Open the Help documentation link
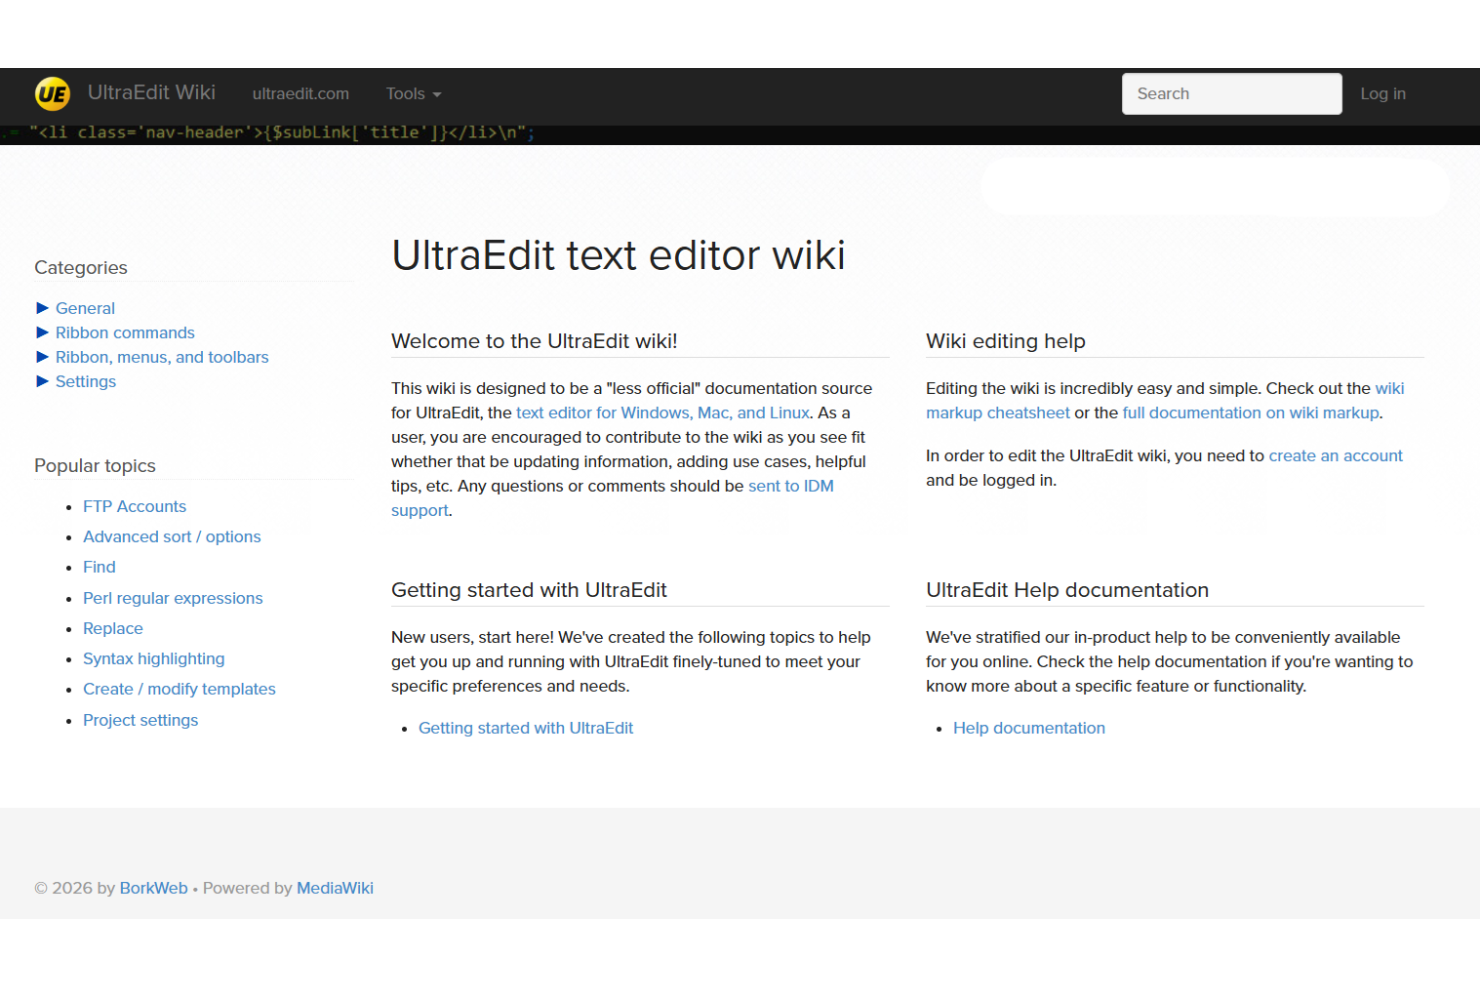Image resolution: width=1480 pixels, height=987 pixels. pos(1029,728)
